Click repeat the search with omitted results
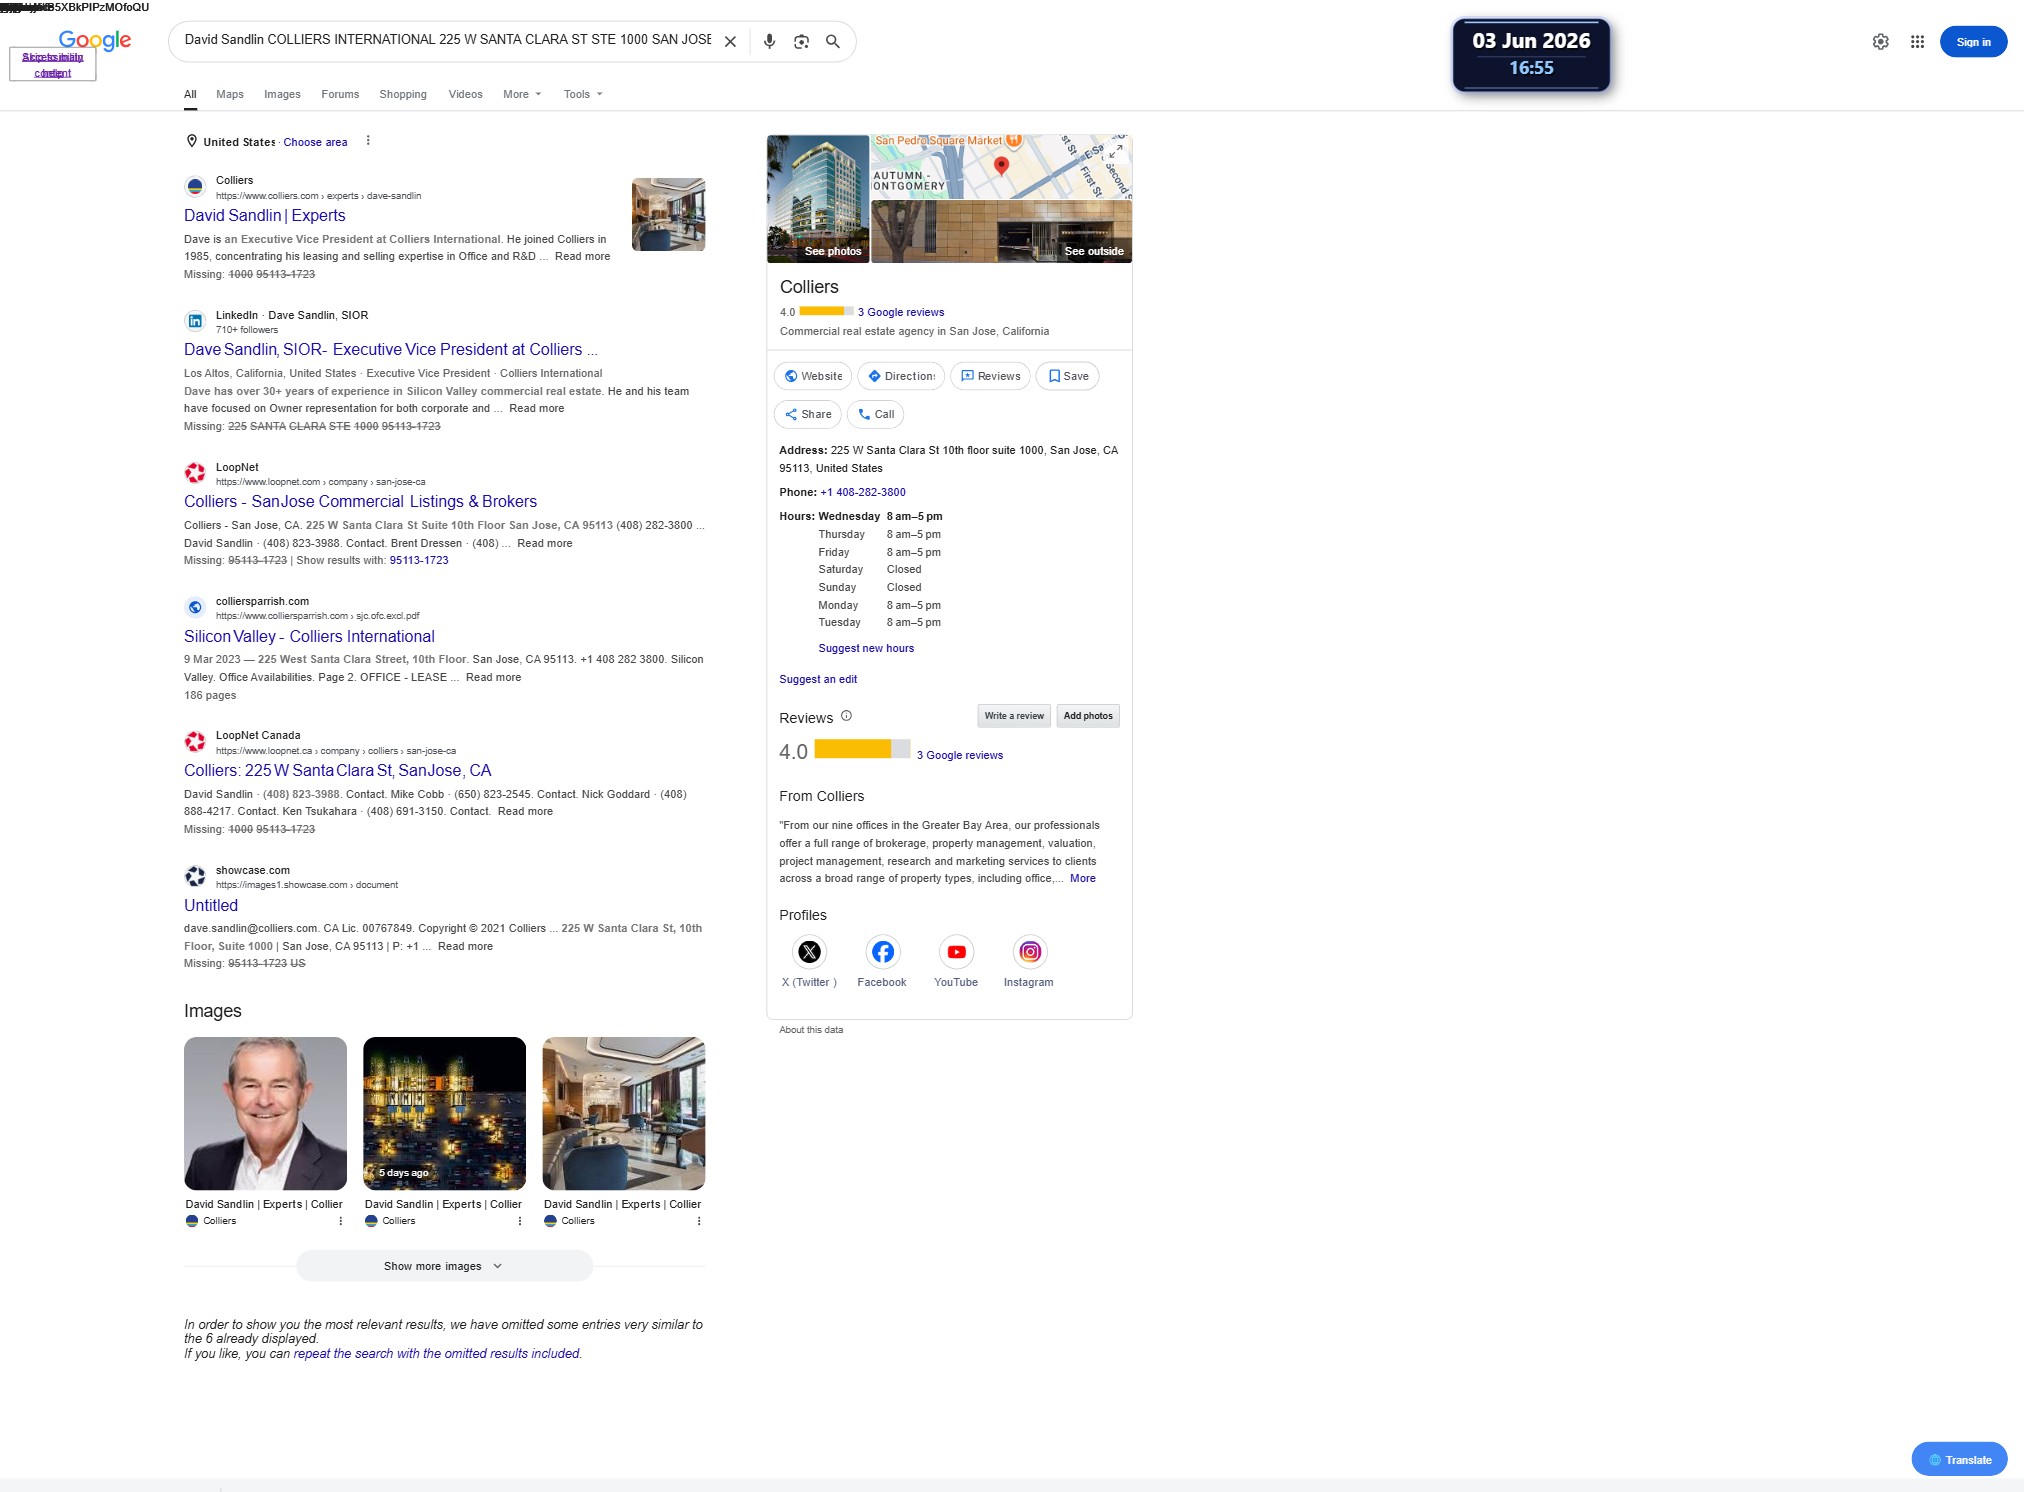The width and height of the screenshot is (2036, 1492). (437, 1354)
